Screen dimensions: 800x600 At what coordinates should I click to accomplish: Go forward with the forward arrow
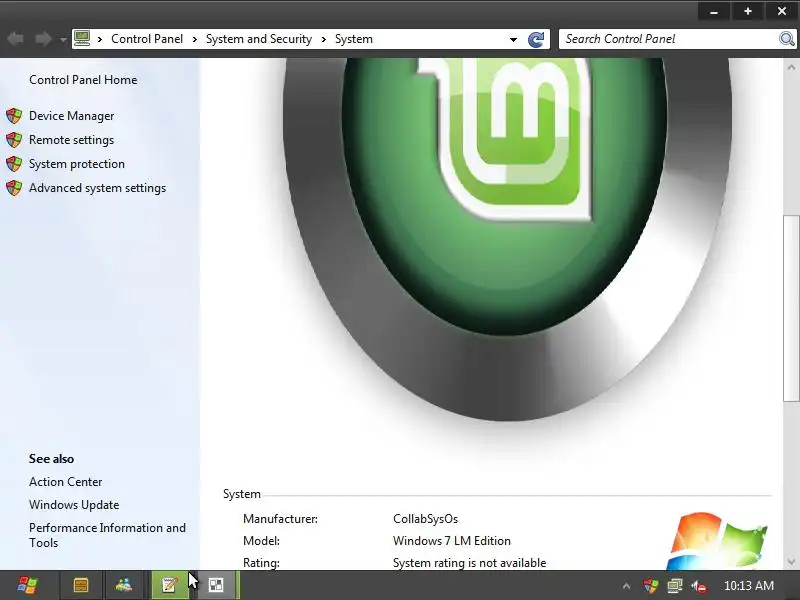click(x=43, y=39)
